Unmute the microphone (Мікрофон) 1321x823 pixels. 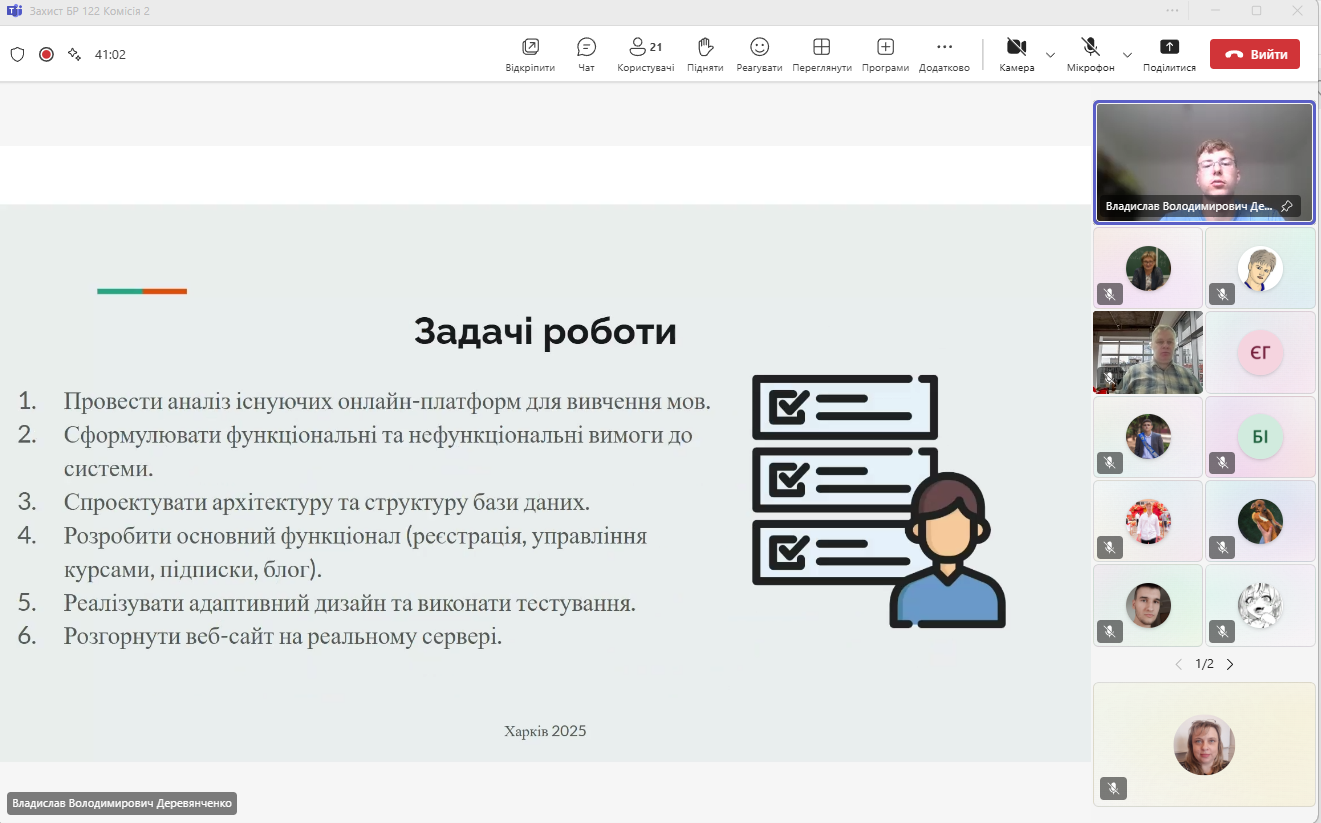(1090, 54)
